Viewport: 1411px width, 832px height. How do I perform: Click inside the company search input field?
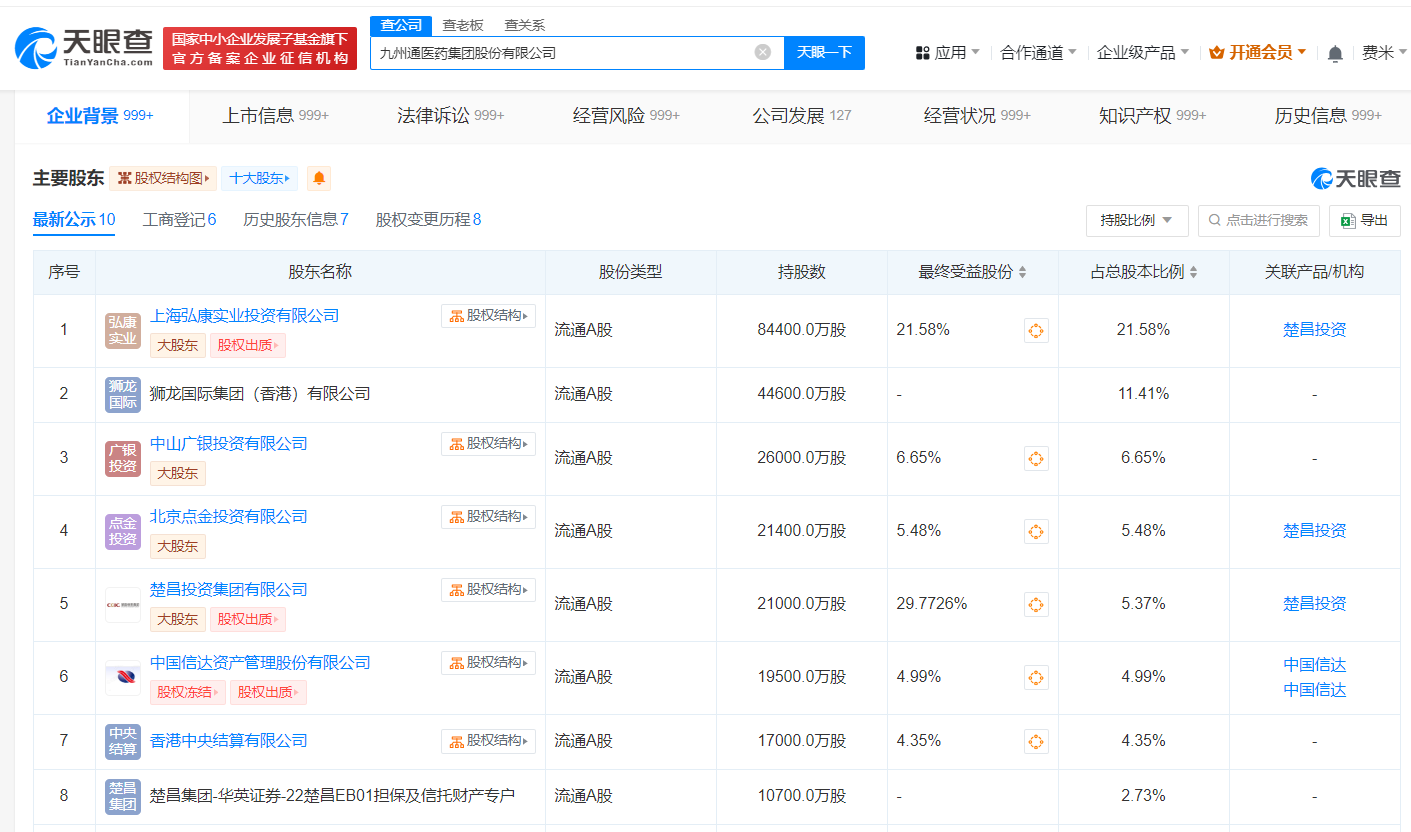point(570,52)
